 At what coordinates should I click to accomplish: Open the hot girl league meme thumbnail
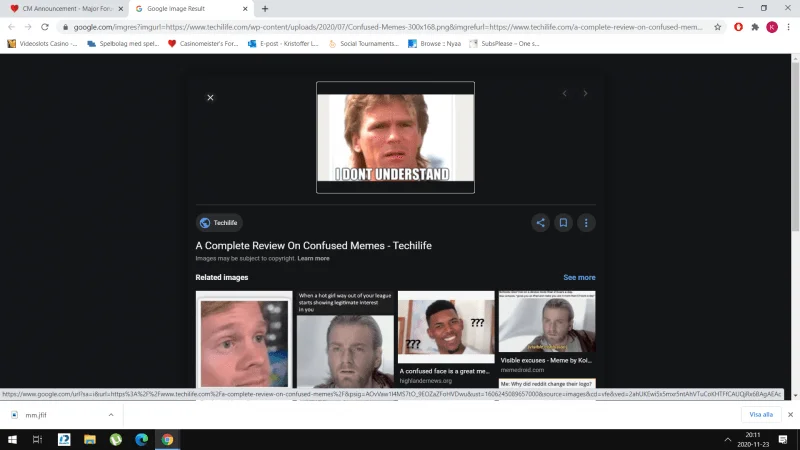345,340
